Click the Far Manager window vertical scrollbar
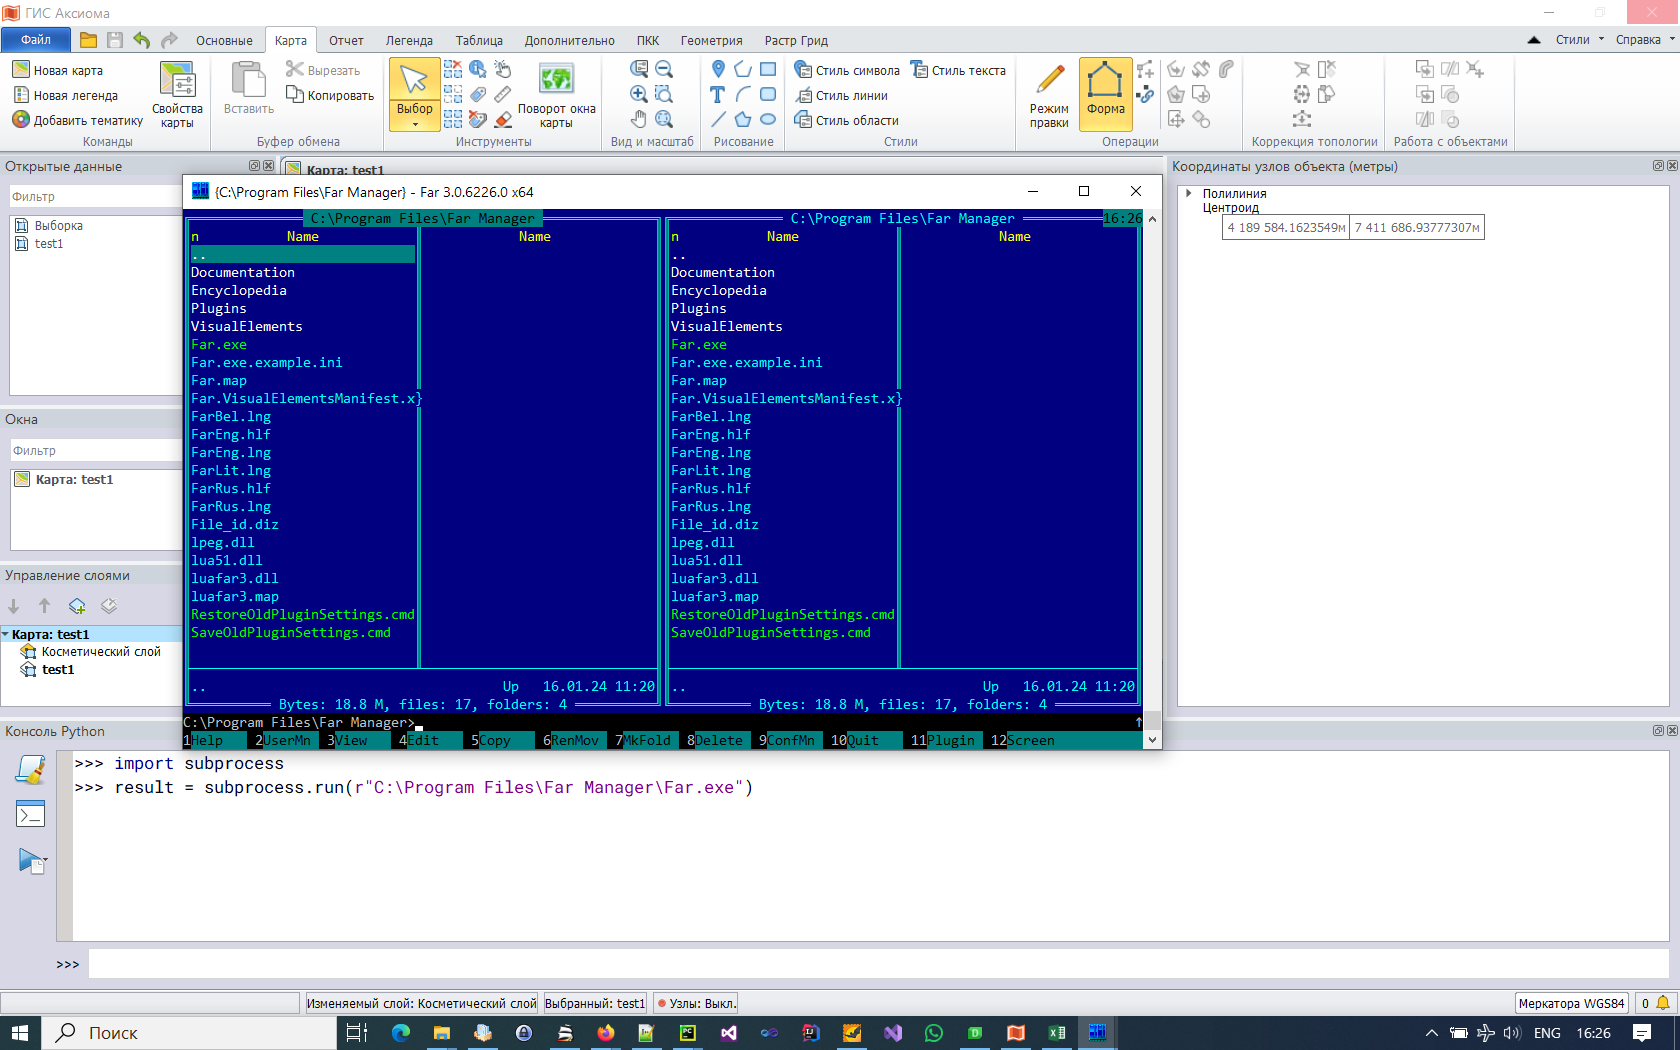 click(x=1152, y=479)
